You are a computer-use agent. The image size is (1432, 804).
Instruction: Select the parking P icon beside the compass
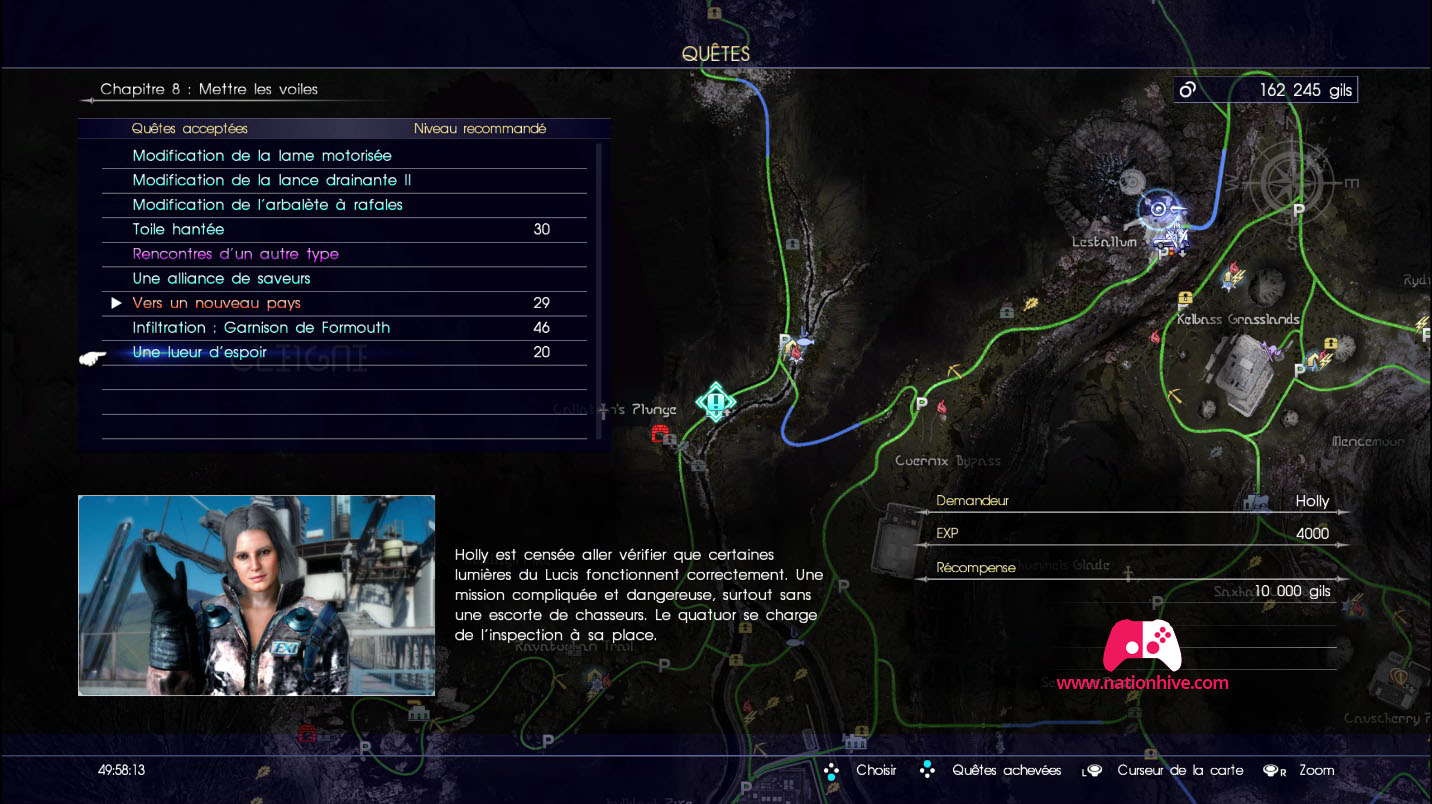tap(1298, 210)
